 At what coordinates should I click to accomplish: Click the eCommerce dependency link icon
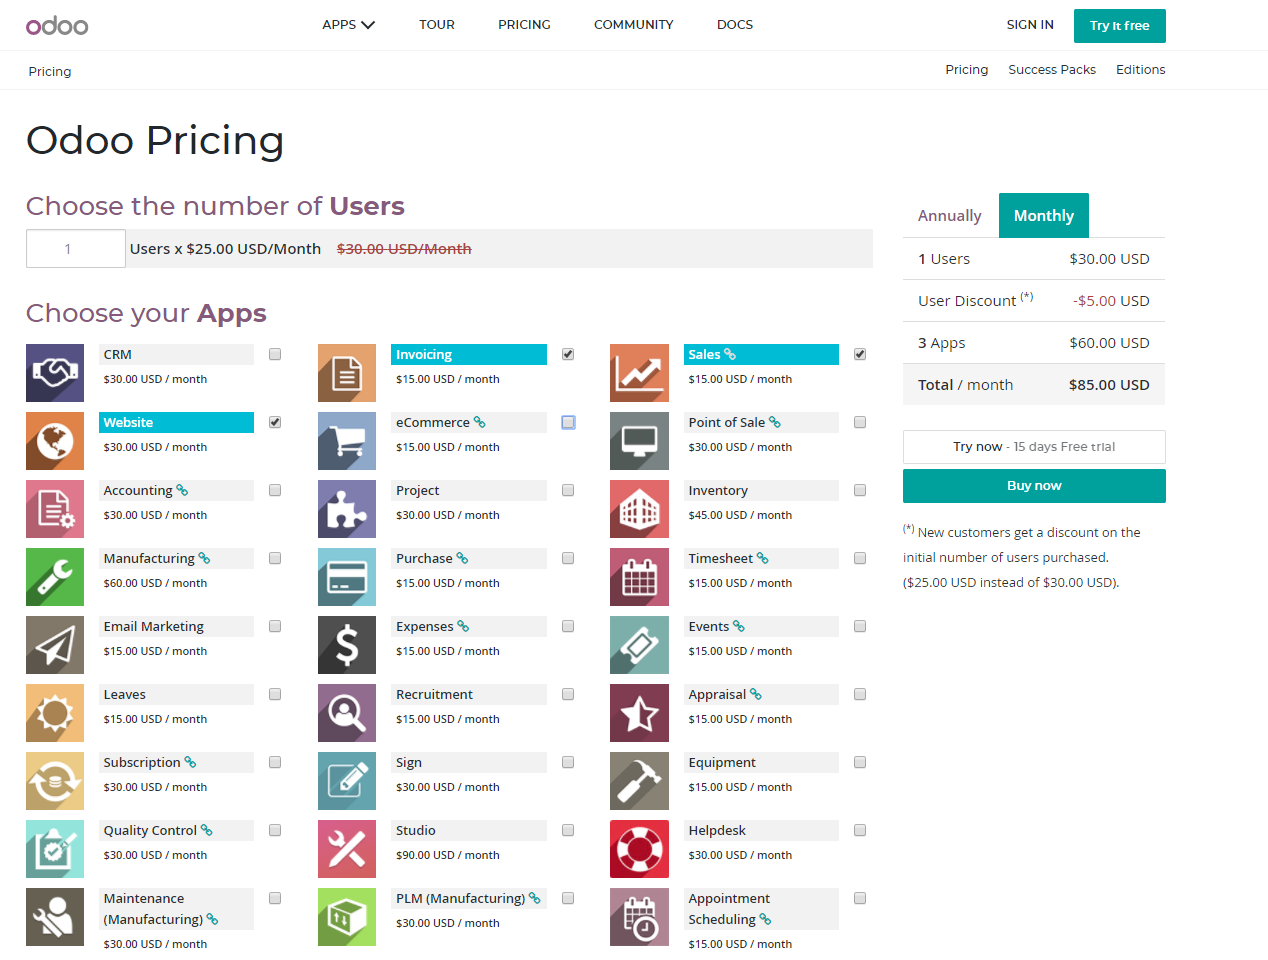point(480,422)
